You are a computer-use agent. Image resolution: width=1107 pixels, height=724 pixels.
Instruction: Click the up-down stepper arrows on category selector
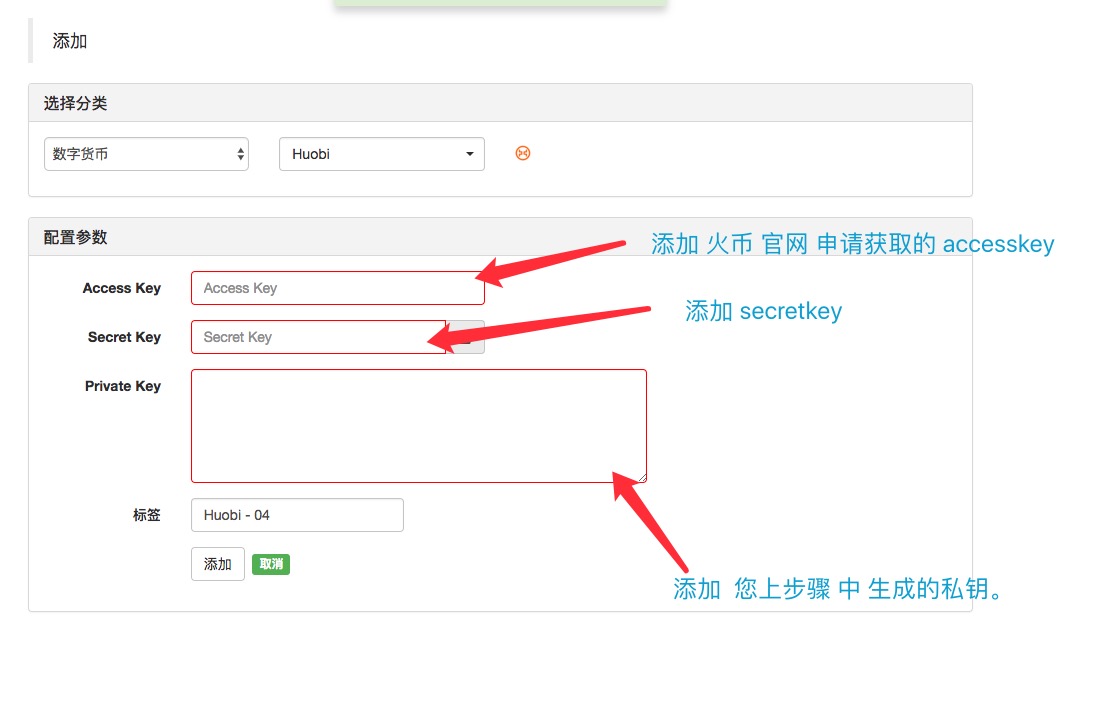pyautogui.click(x=240, y=153)
